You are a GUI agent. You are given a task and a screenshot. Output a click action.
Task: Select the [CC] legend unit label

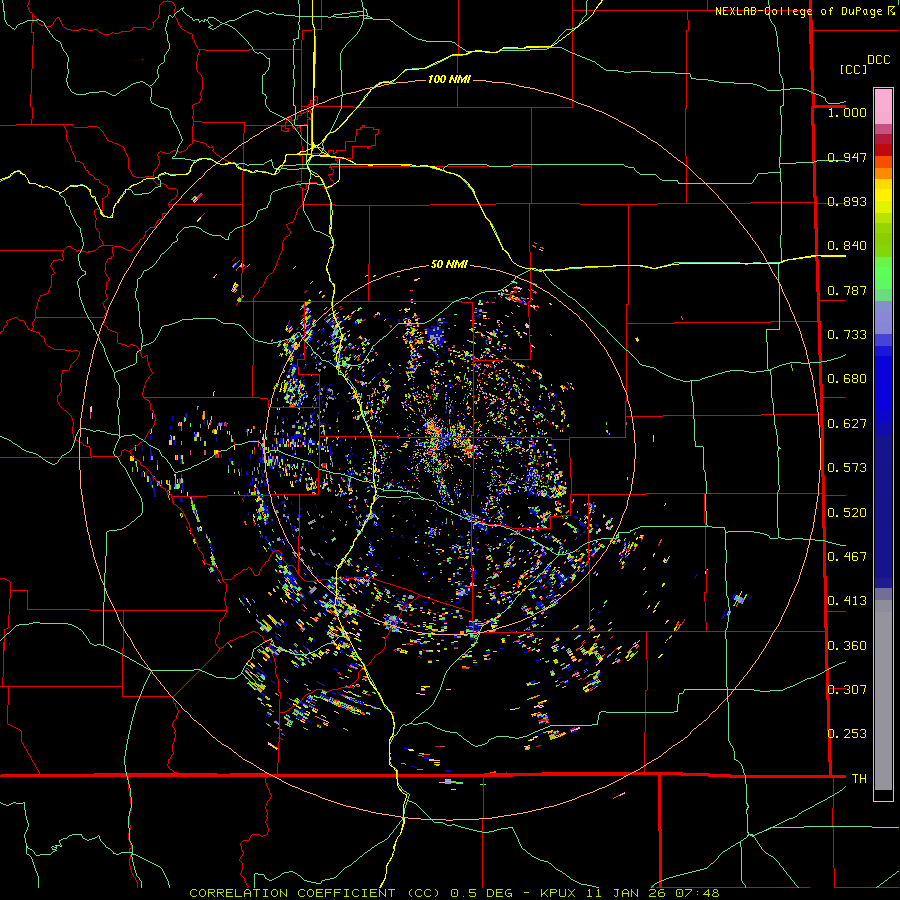[x=853, y=69]
